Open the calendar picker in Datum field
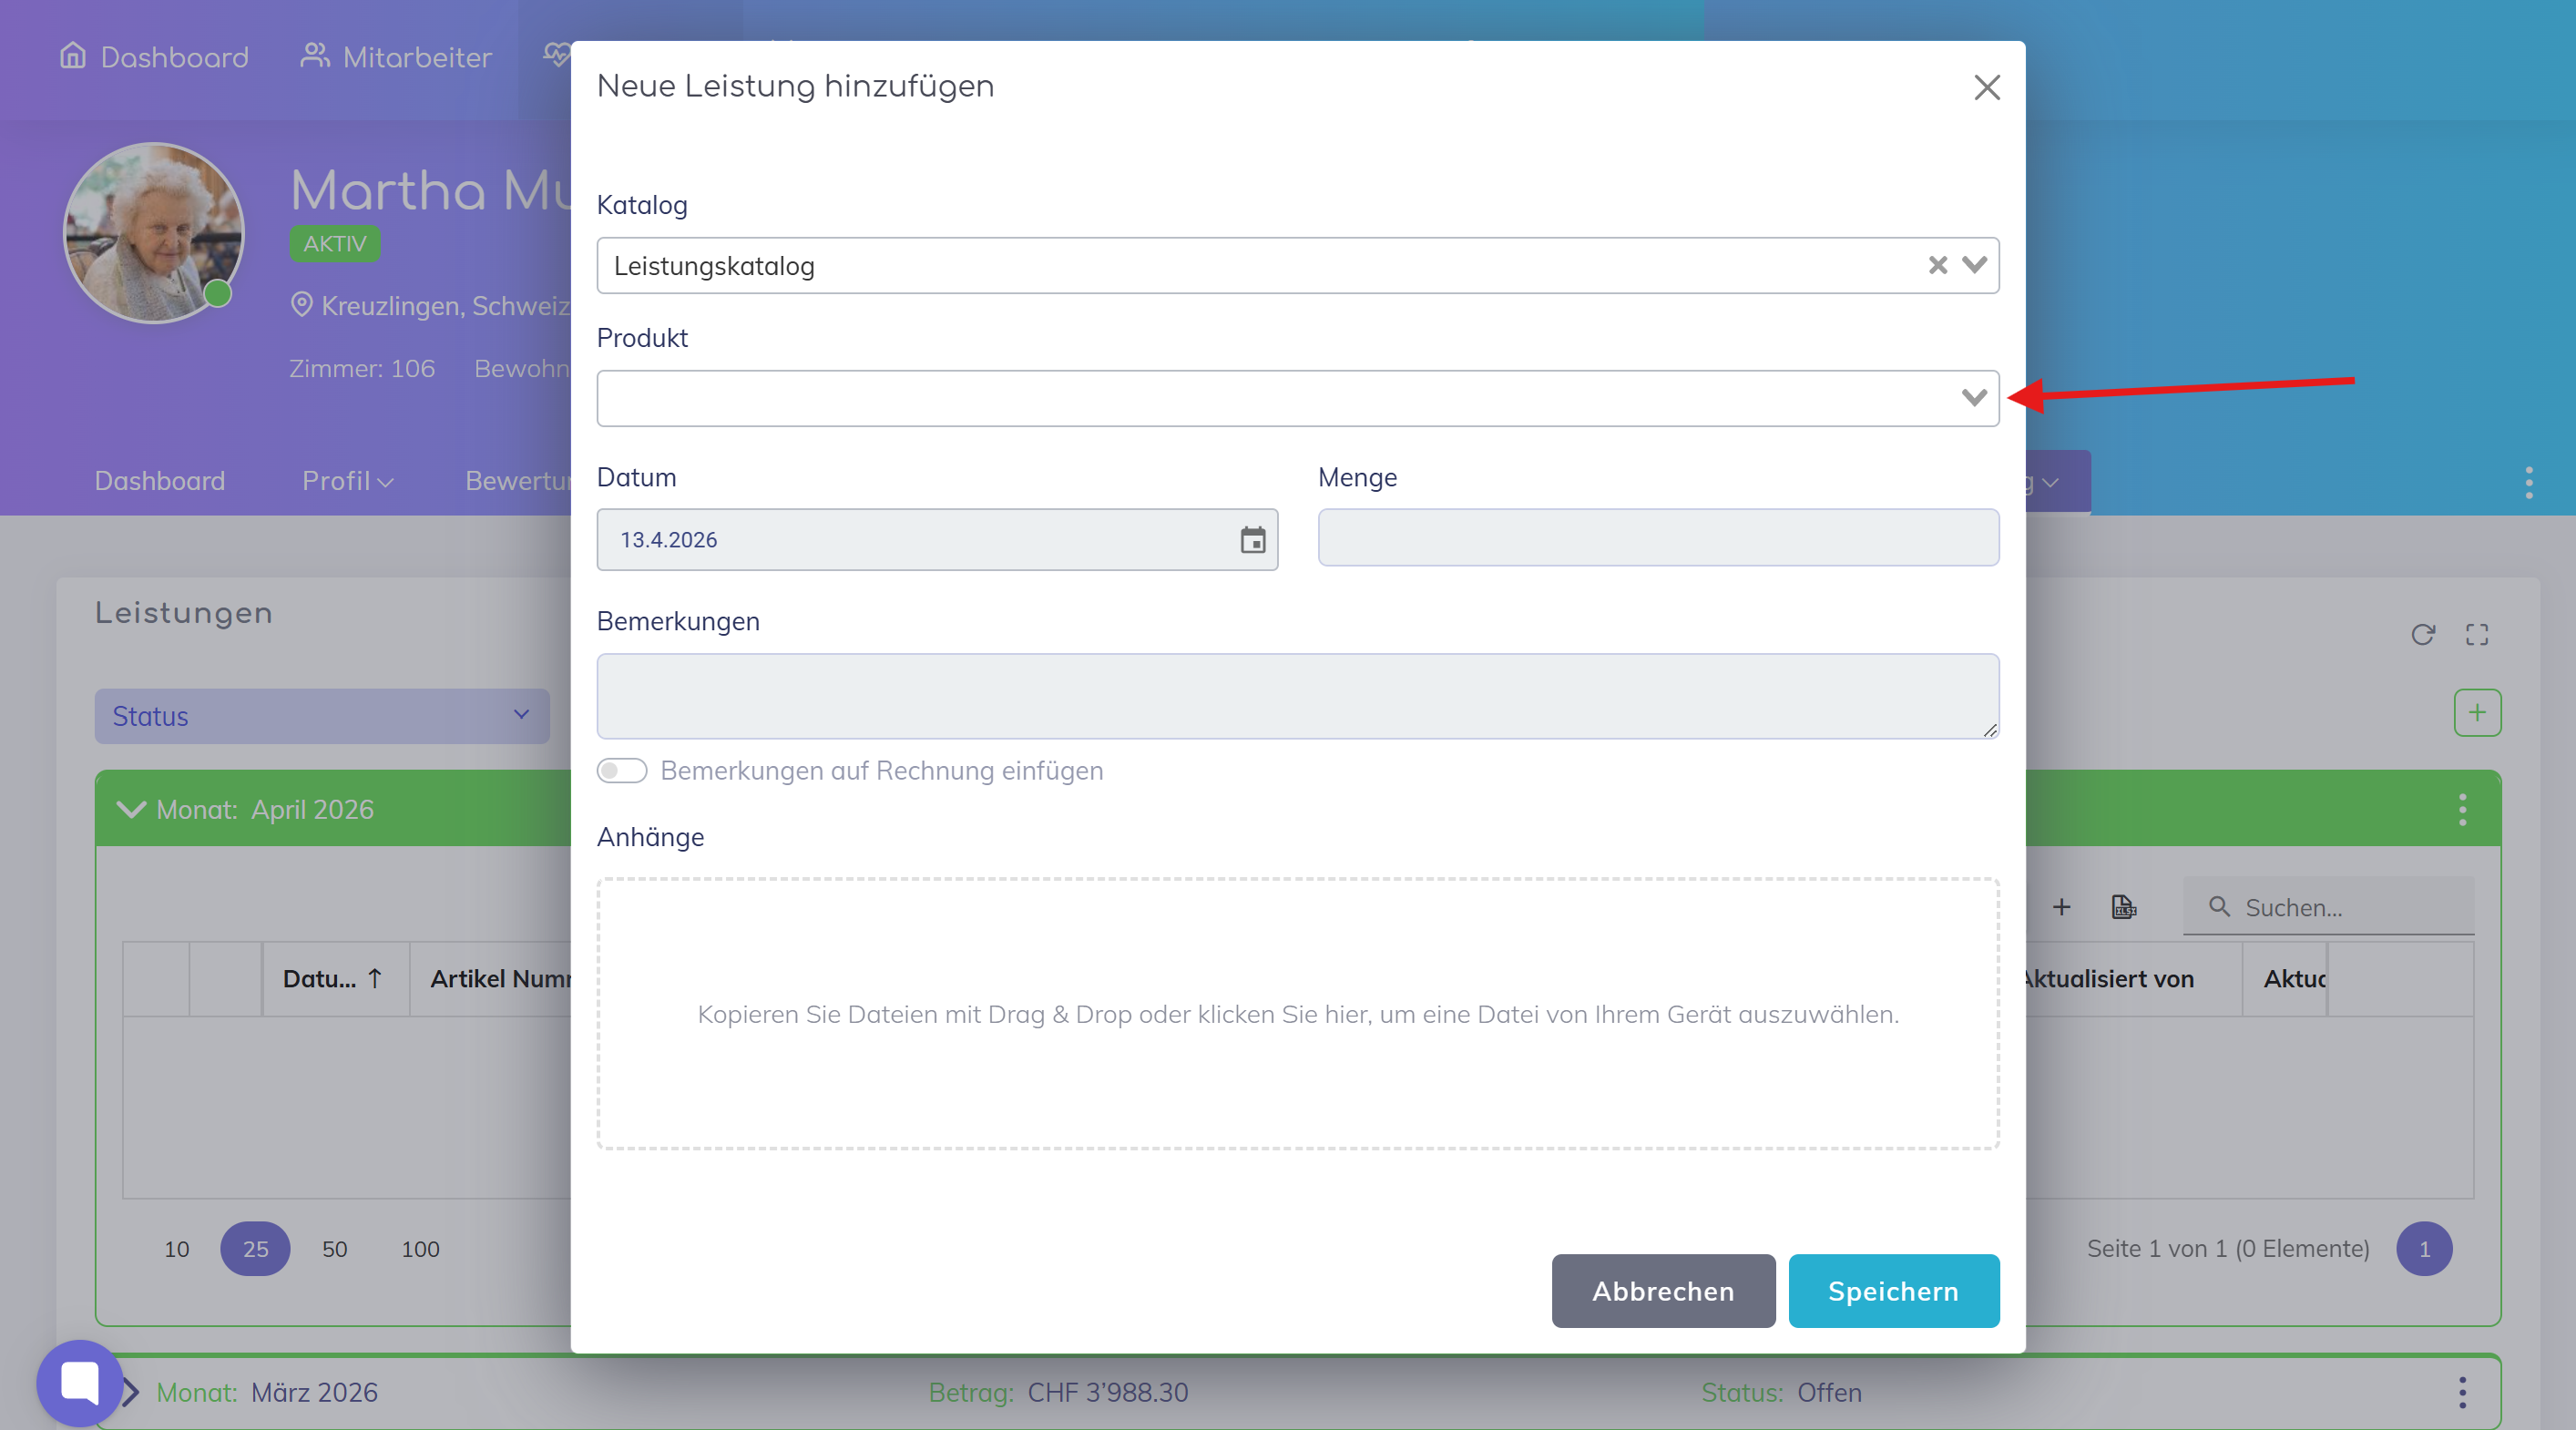This screenshot has width=2576, height=1430. pyautogui.click(x=1252, y=540)
